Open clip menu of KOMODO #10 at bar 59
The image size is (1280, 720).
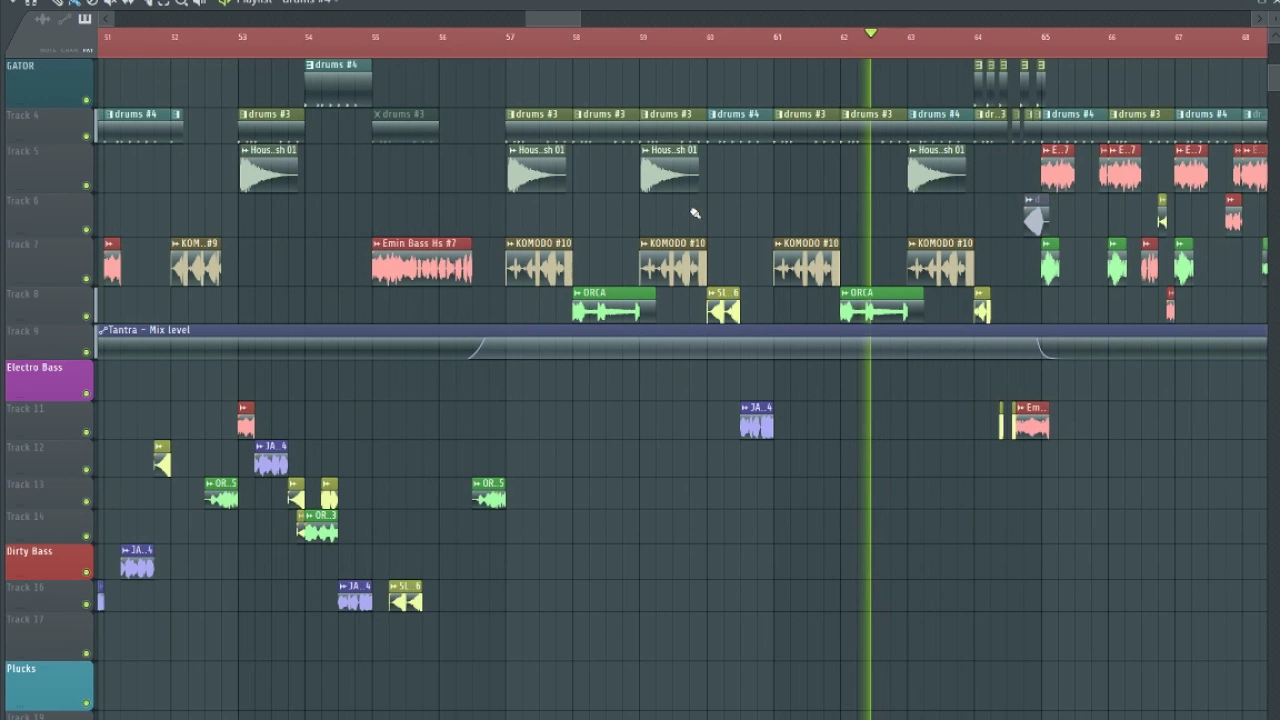click(x=645, y=243)
